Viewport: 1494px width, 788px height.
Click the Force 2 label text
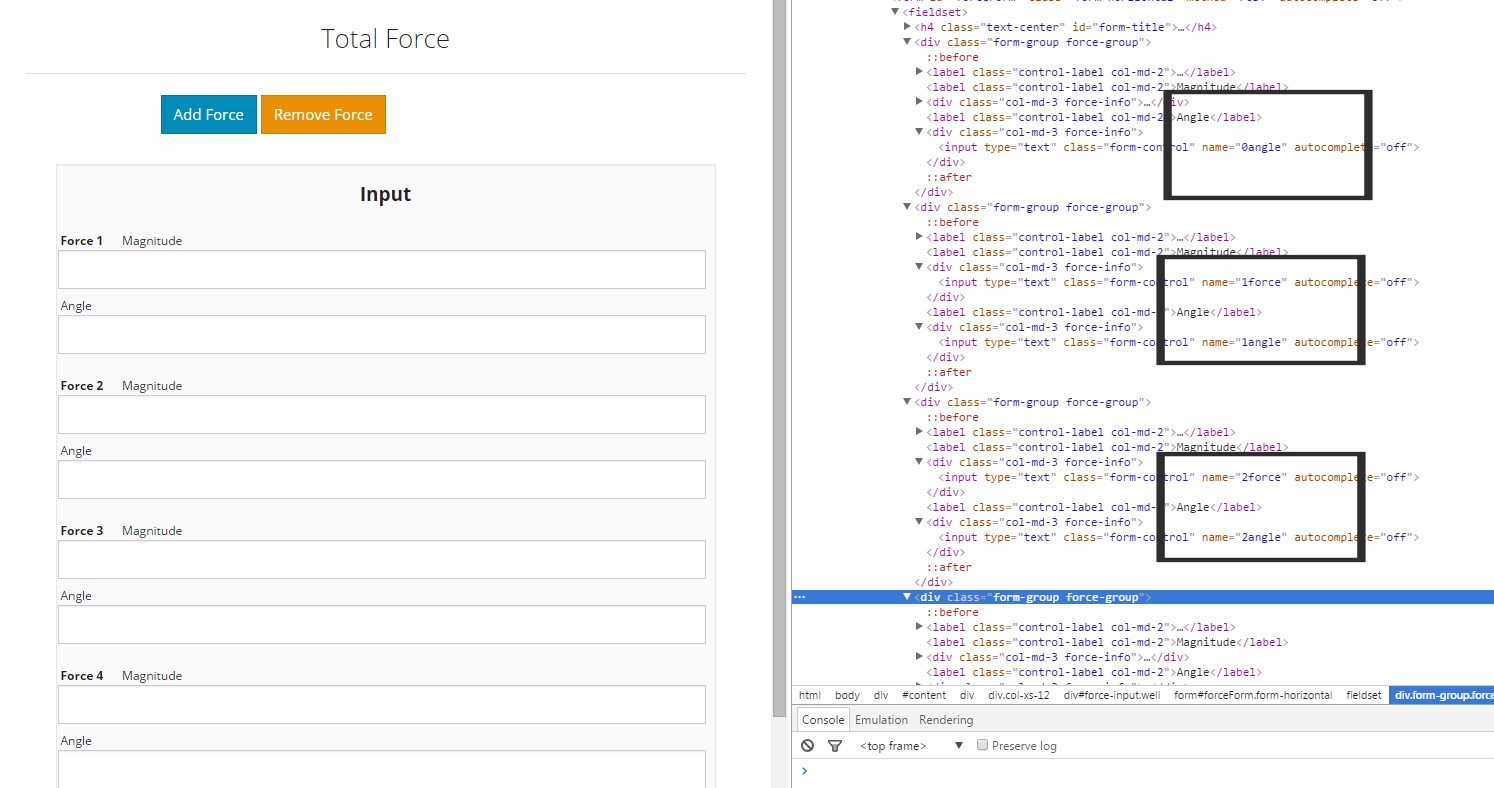coord(82,386)
